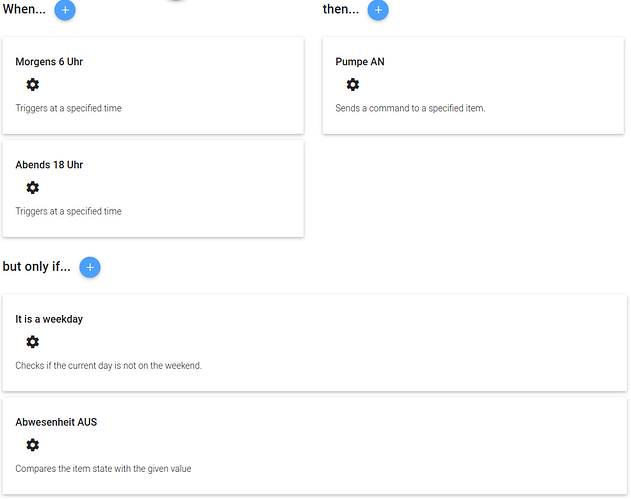Configure the Pumpe AN action gear

coord(352,85)
